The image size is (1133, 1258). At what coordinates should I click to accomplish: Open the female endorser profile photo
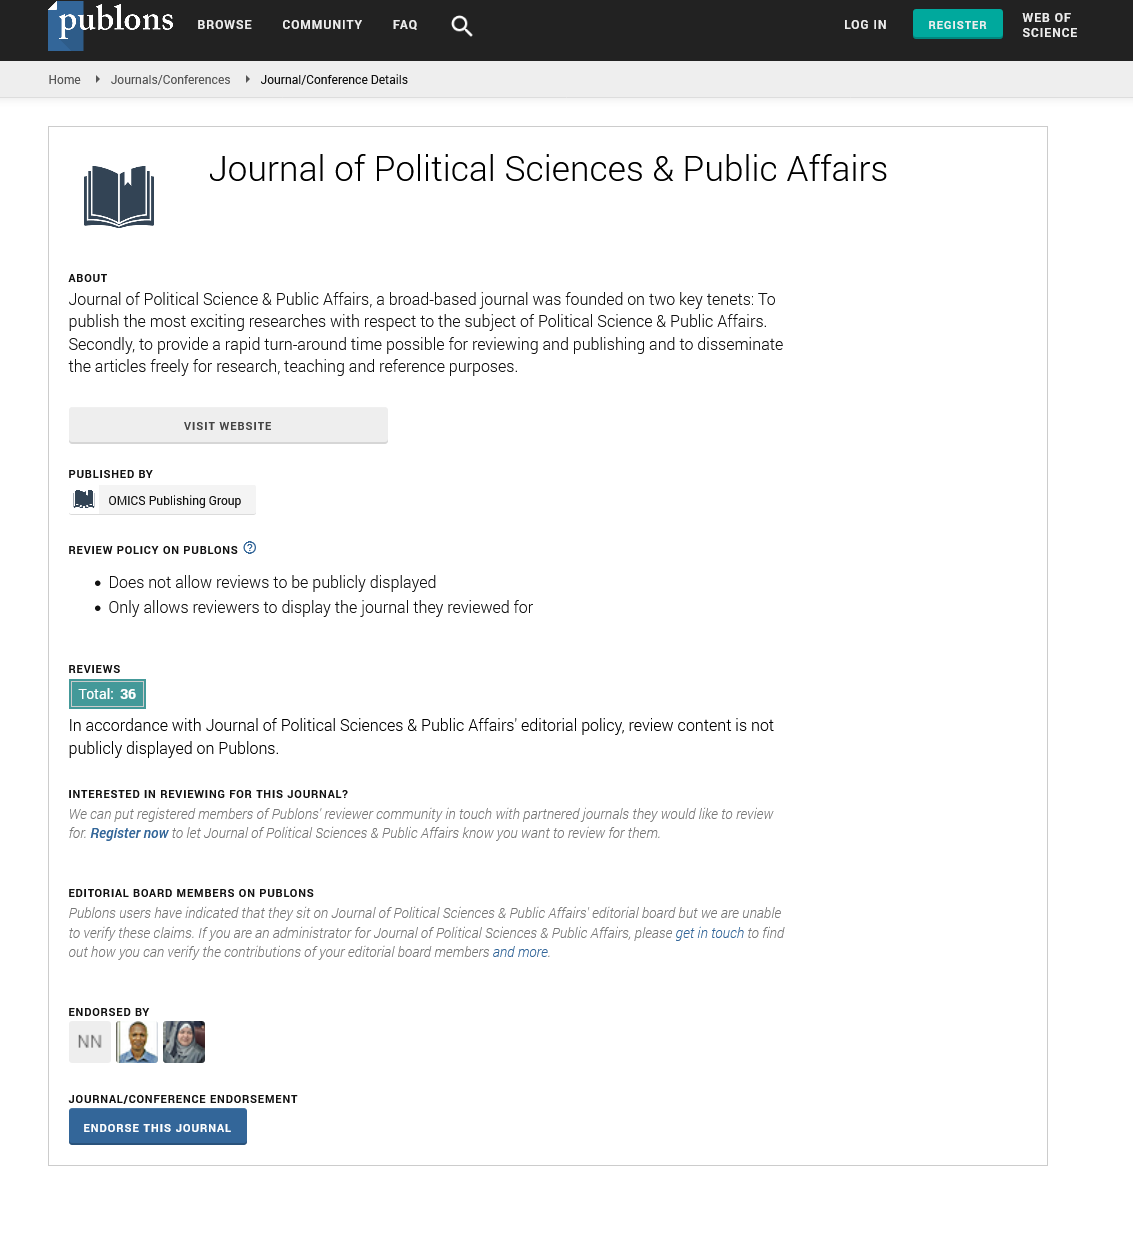point(184,1042)
